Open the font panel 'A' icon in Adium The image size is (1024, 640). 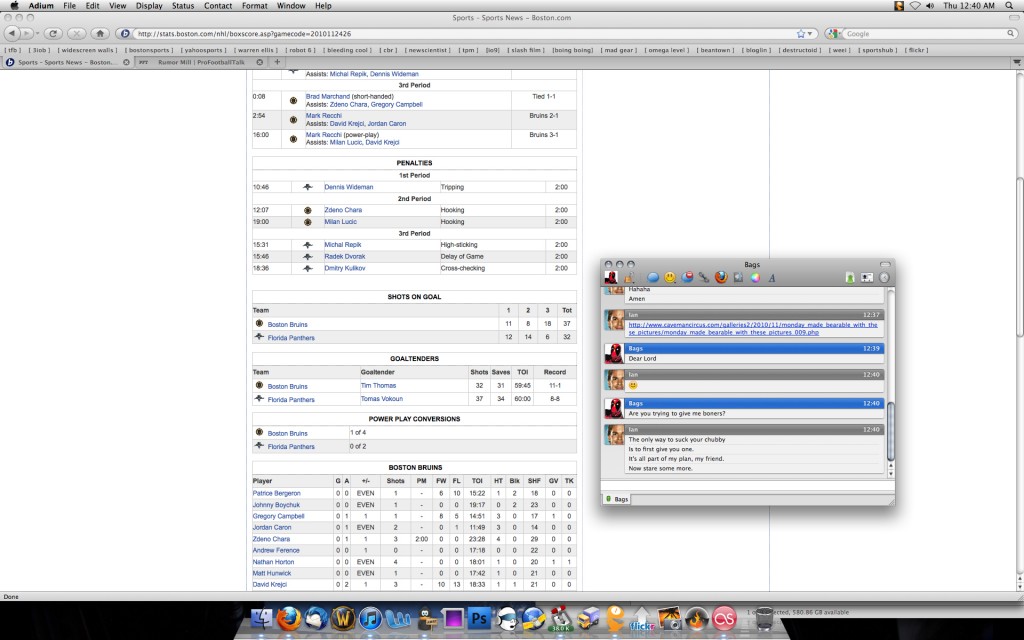[x=771, y=278]
